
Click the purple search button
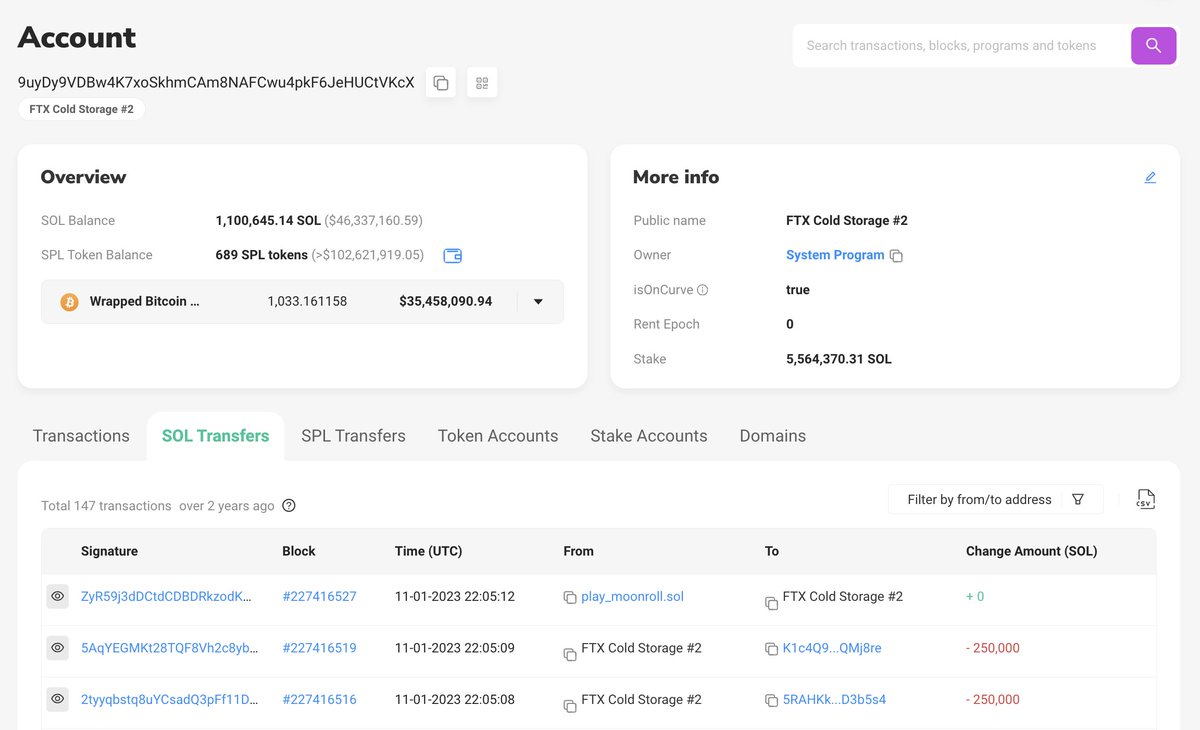click(x=1153, y=46)
